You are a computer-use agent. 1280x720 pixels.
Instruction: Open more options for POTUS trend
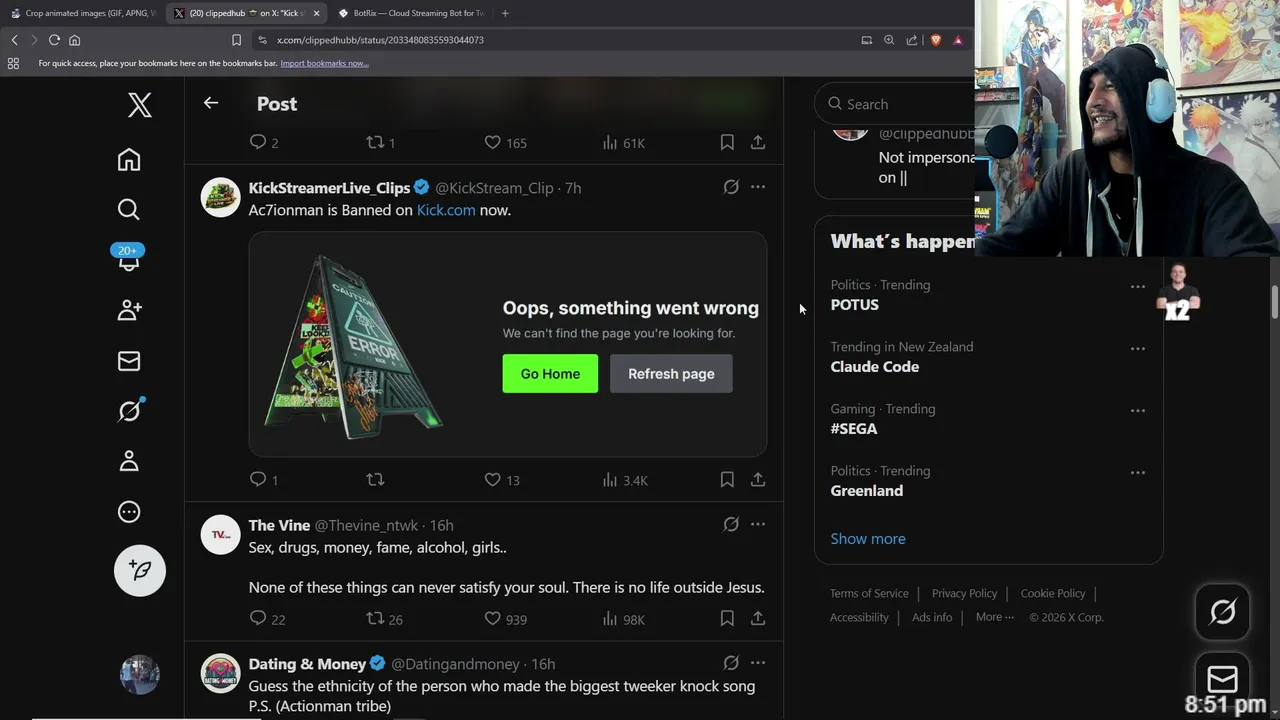(1138, 287)
